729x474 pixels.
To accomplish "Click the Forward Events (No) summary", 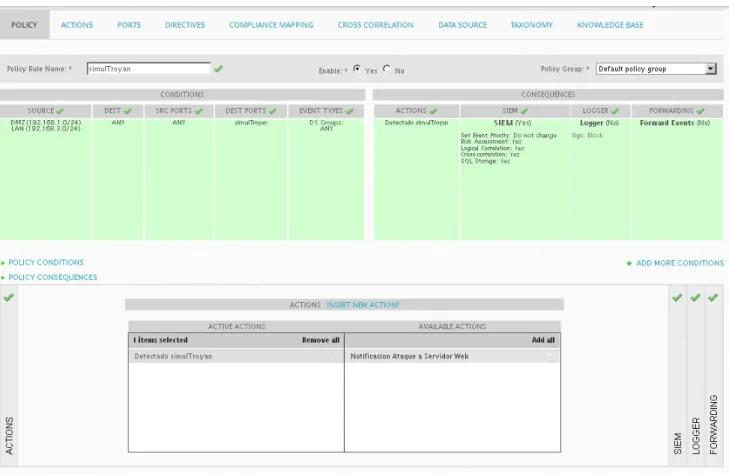I will coord(675,123).
